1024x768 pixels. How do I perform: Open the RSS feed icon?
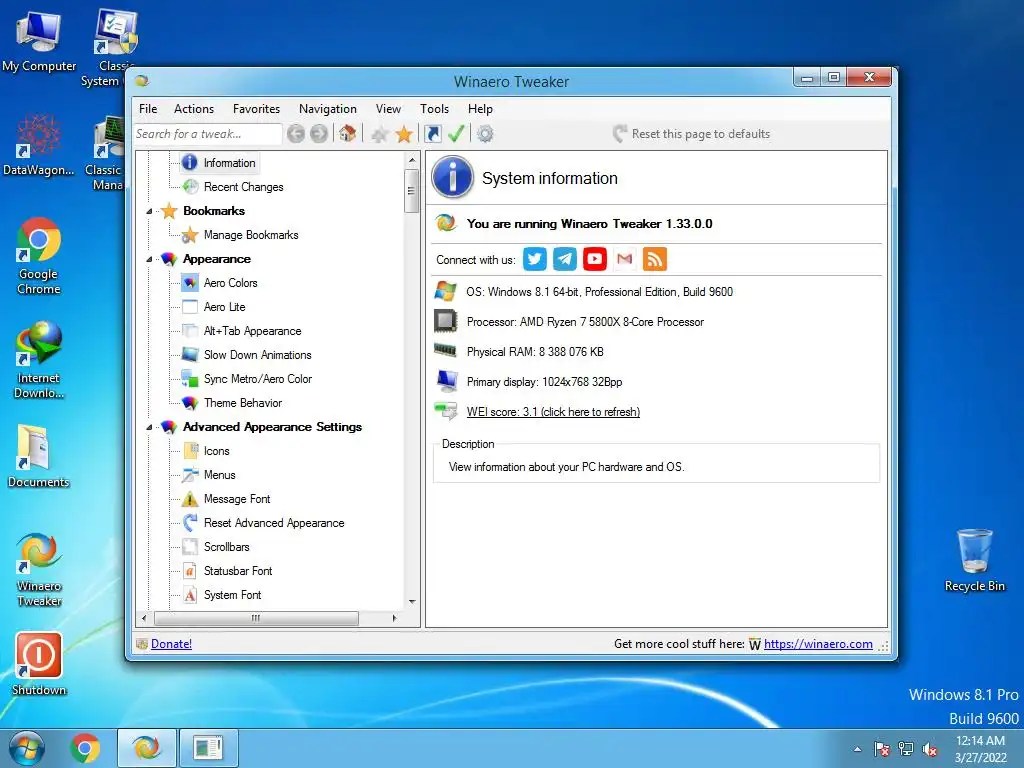pyautogui.click(x=655, y=259)
